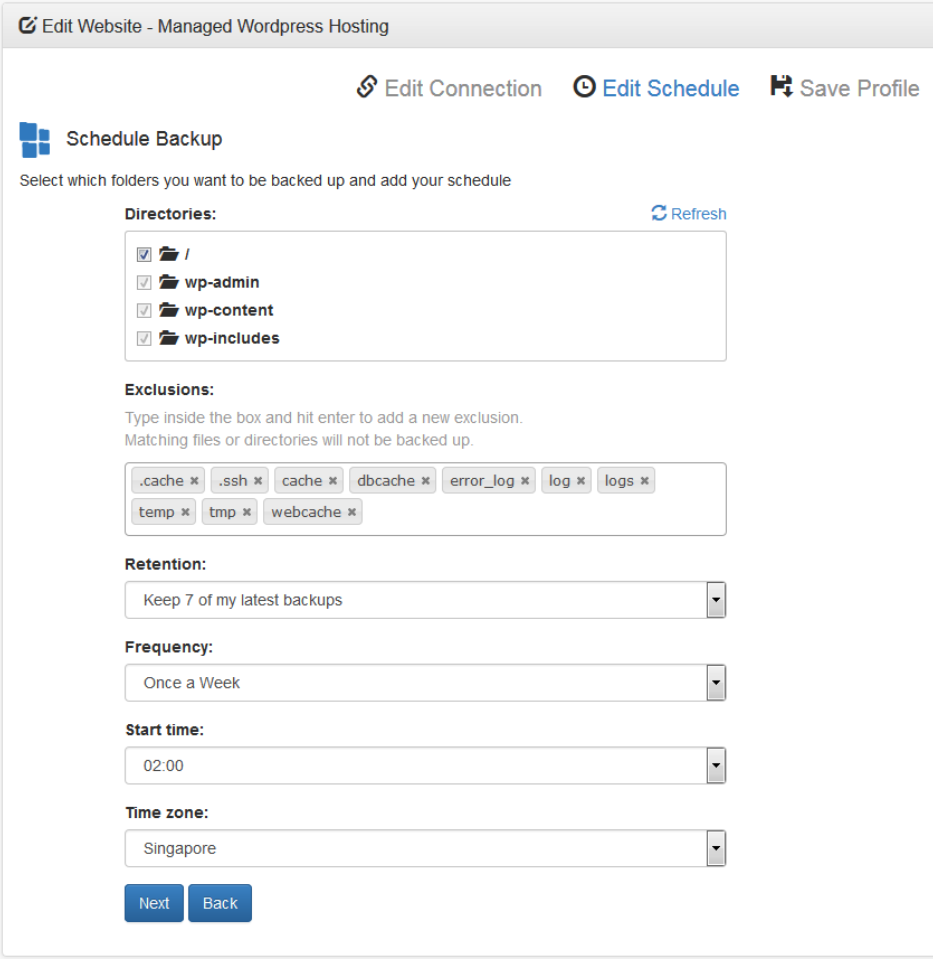Image resolution: width=942 pixels, height=959 pixels.
Task: Go to the Save Profile tab
Action: click(844, 88)
